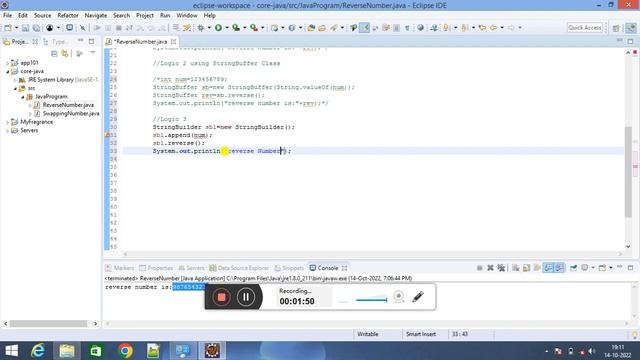Toggle Skip All Breakpoints icon

click(x=83, y=28)
